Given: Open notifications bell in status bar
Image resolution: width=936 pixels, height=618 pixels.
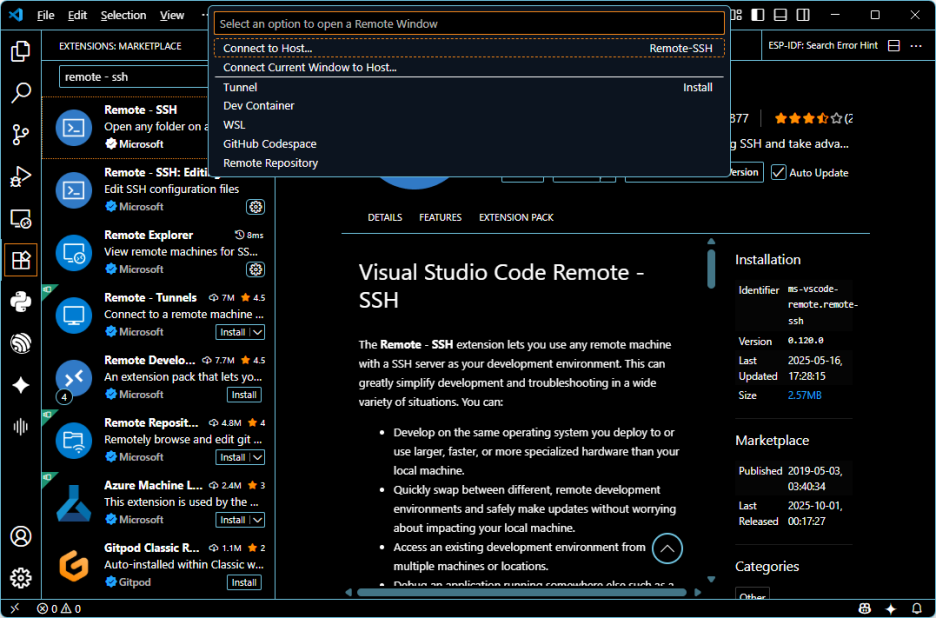Looking at the screenshot, I should [917, 608].
